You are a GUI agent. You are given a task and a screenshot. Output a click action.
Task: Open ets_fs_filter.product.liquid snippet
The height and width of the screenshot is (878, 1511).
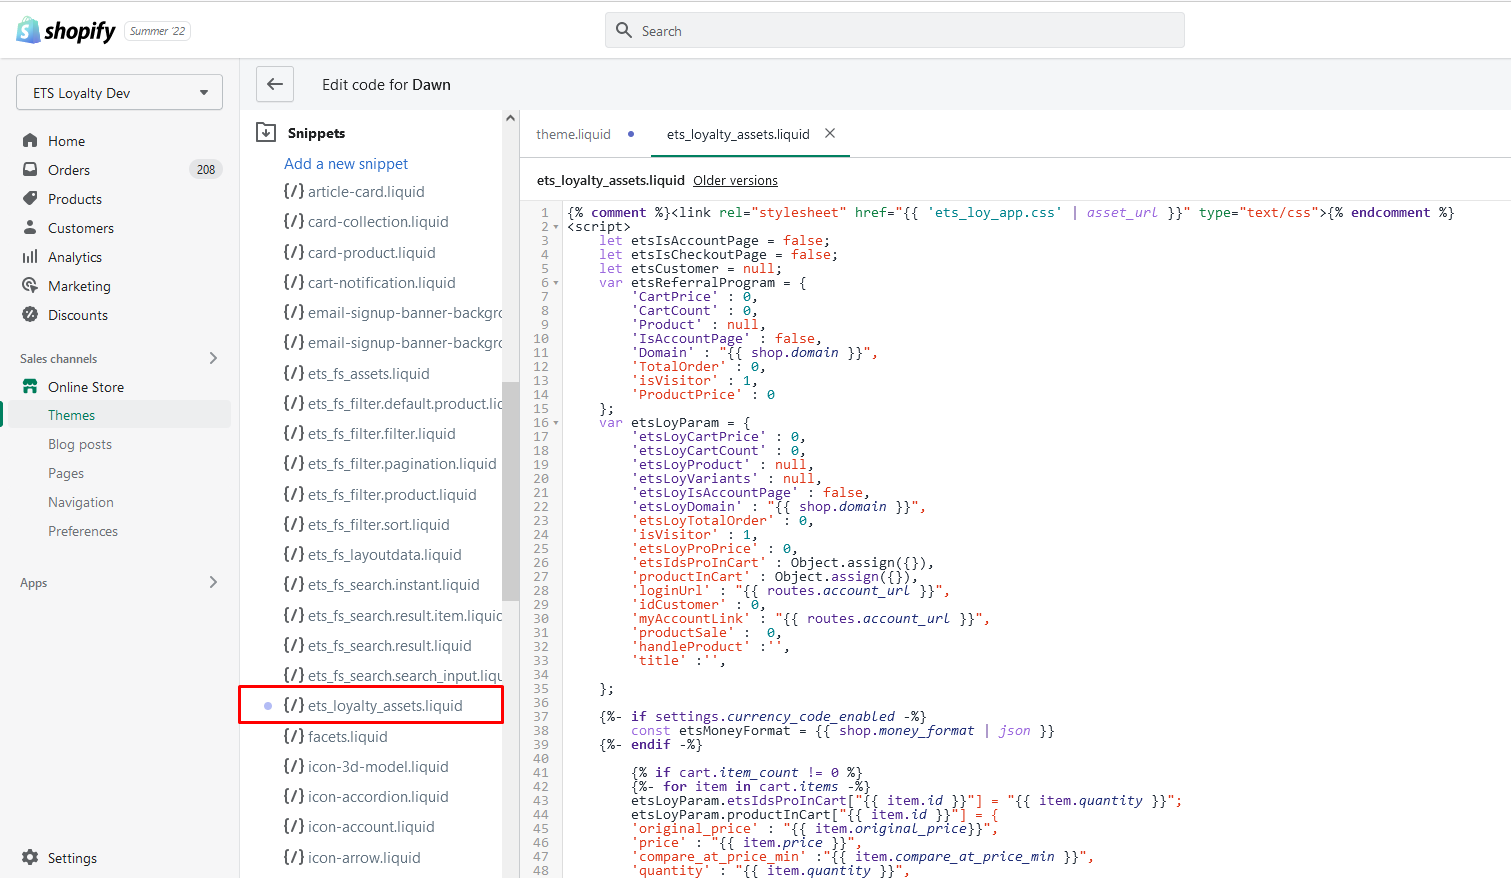pos(392,494)
